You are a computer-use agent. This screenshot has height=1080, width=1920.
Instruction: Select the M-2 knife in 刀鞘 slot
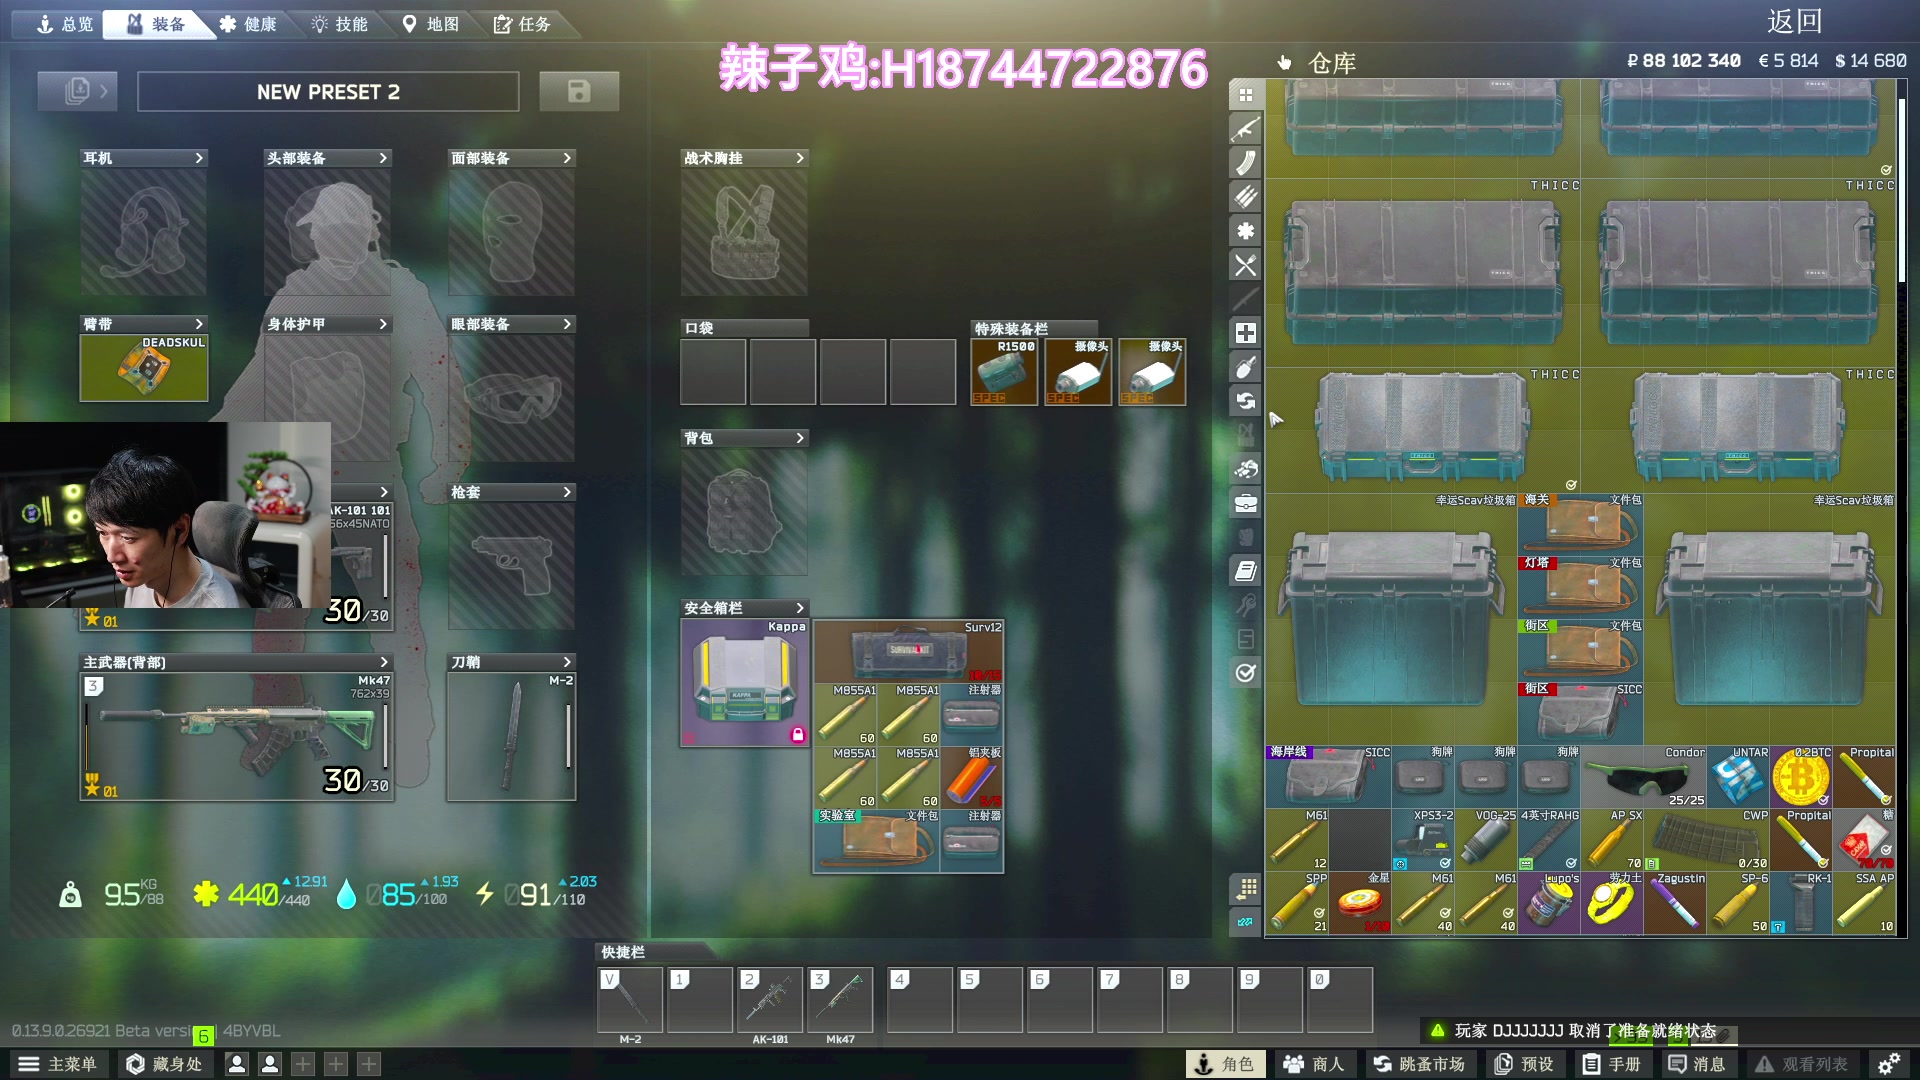click(511, 736)
